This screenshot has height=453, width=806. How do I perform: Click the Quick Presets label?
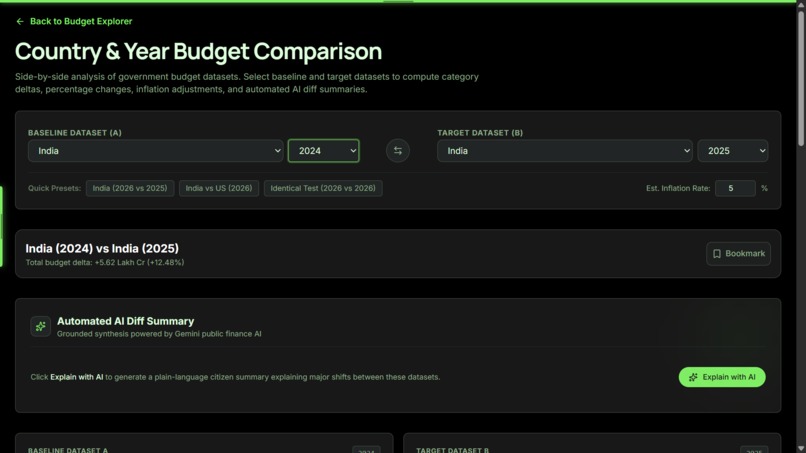tap(54, 188)
